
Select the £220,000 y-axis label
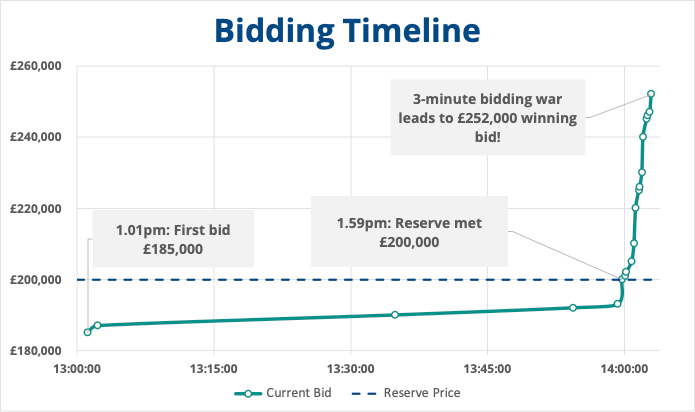[35, 209]
